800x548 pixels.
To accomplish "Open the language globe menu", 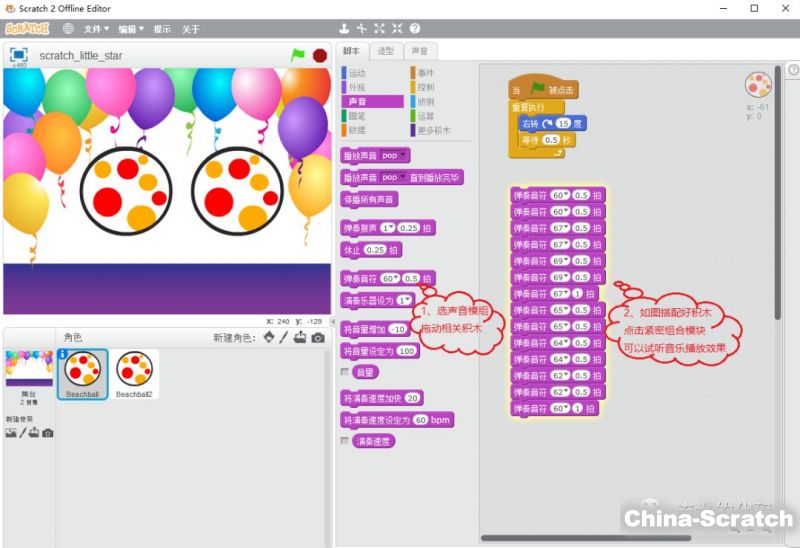I will 68,29.
